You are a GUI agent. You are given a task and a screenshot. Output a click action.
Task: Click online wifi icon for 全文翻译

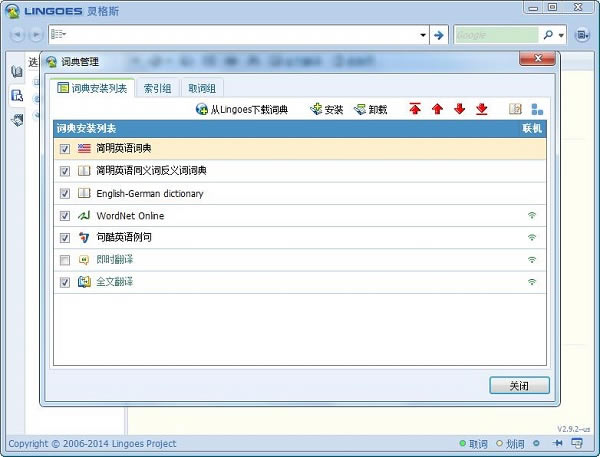[x=532, y=282]
